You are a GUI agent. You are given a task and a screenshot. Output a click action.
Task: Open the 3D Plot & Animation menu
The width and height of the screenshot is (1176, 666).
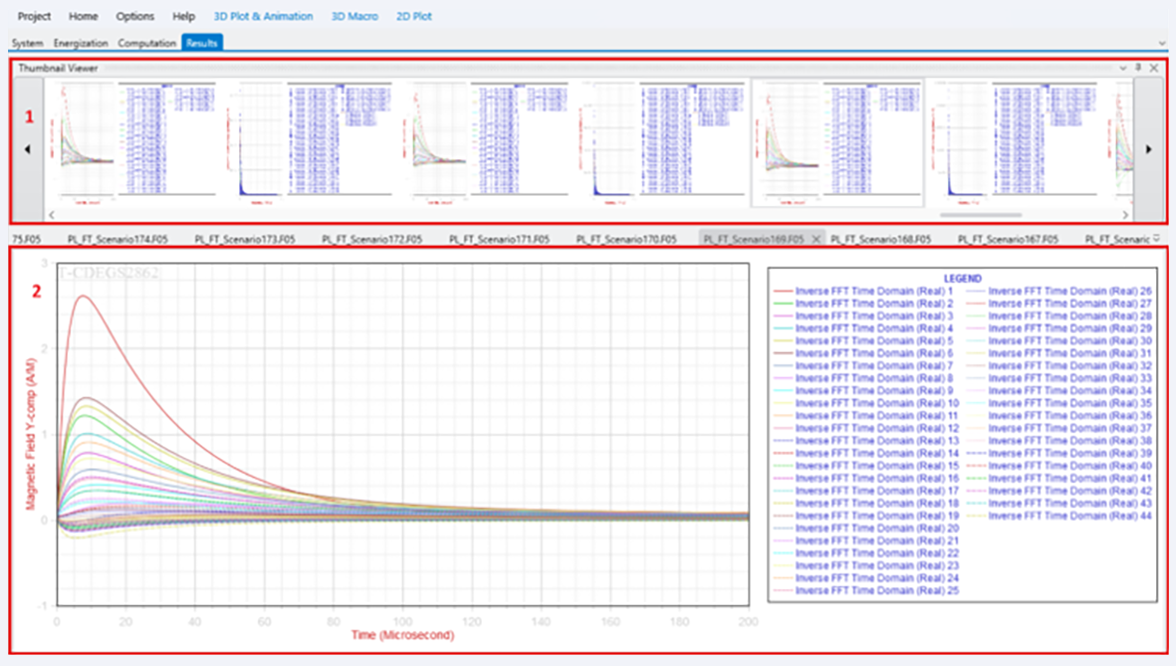pos(263,16)
